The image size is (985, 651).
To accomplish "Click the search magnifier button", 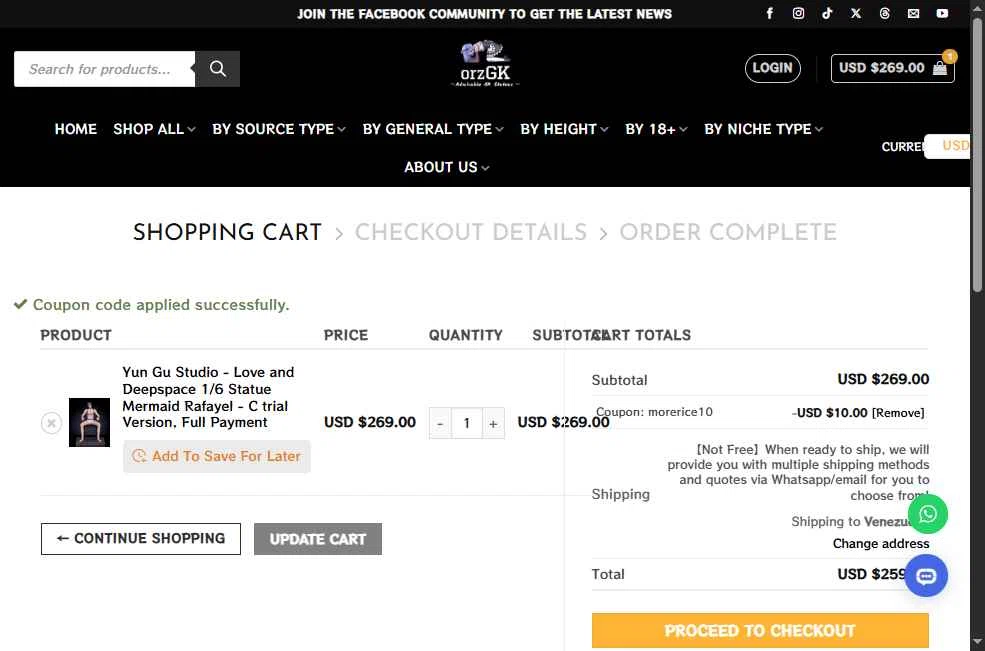I will 217,68.
